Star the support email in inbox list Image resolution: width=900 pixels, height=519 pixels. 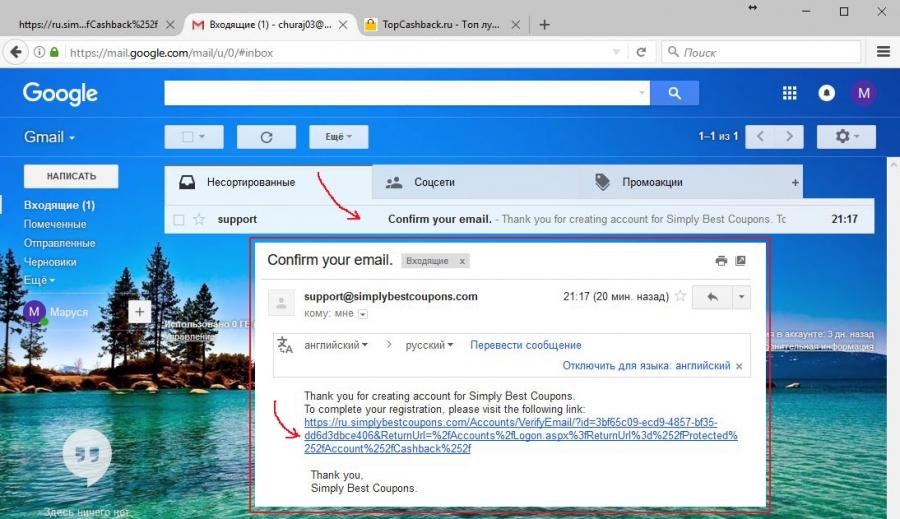tap(199, 219)
